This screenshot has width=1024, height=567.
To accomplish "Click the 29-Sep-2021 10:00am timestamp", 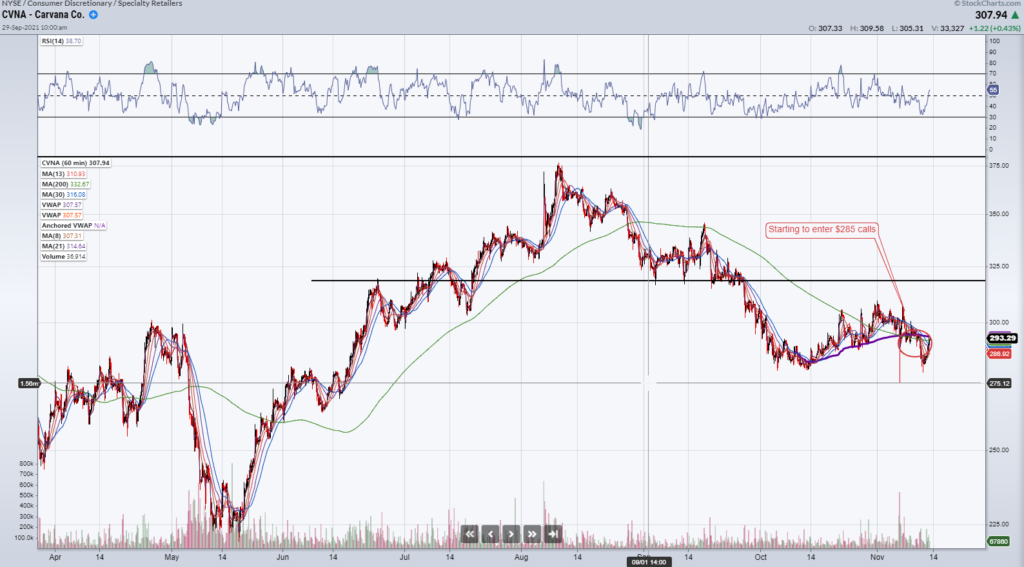I will 34,27.
